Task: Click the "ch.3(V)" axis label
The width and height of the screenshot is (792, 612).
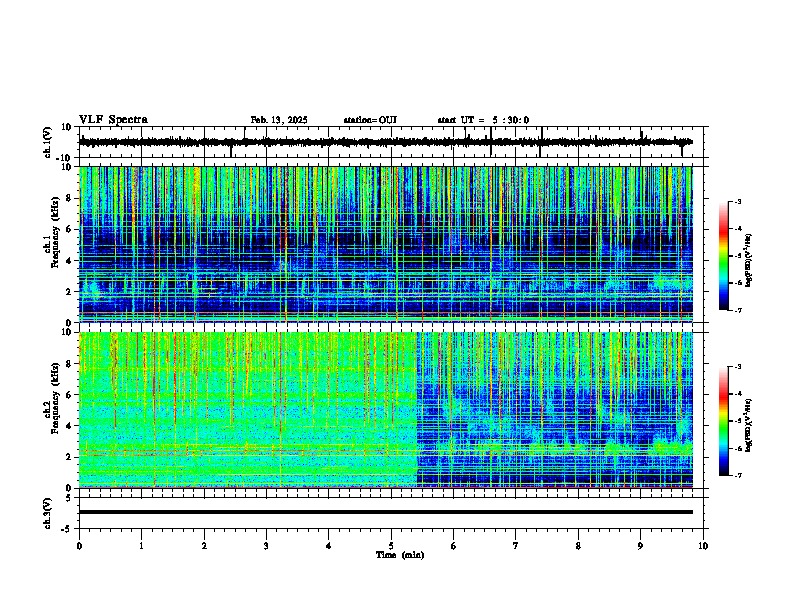Action: (x=48, y=514)
